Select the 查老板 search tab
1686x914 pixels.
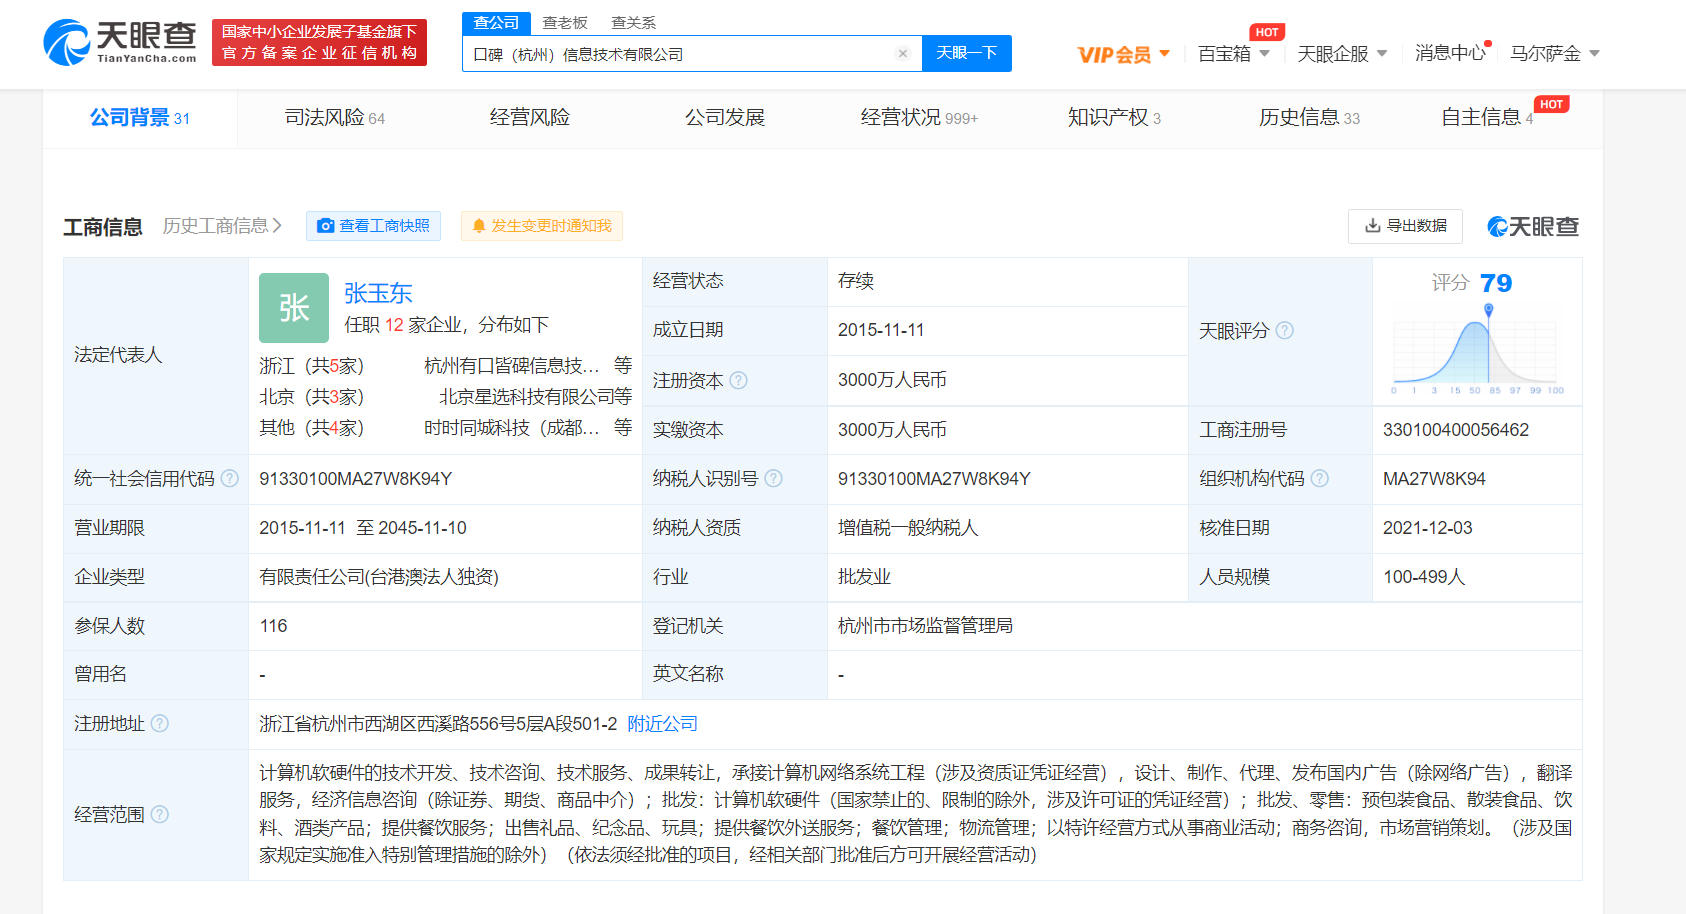pos(565,23)
